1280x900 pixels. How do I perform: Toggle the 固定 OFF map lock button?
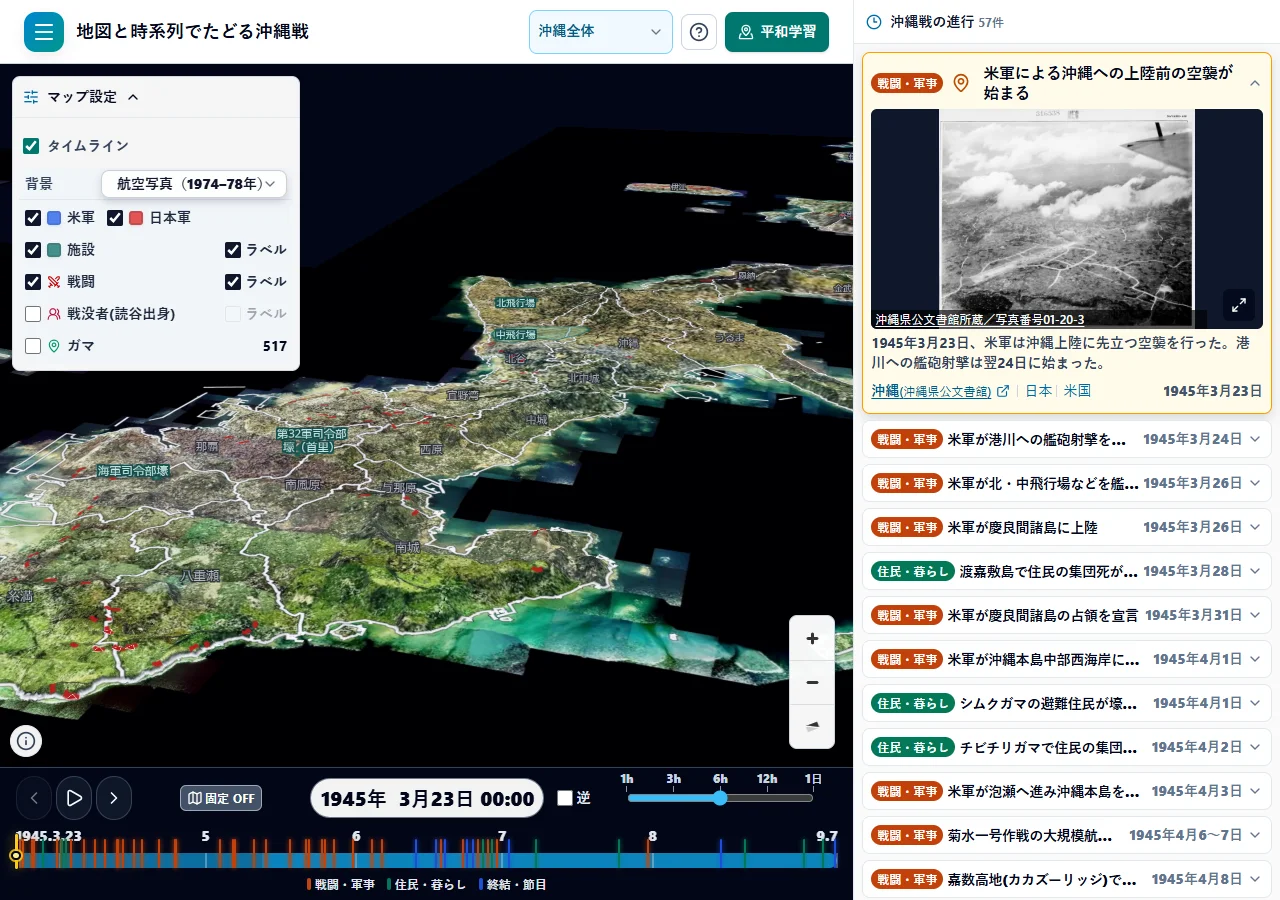[x=221, y=798]
